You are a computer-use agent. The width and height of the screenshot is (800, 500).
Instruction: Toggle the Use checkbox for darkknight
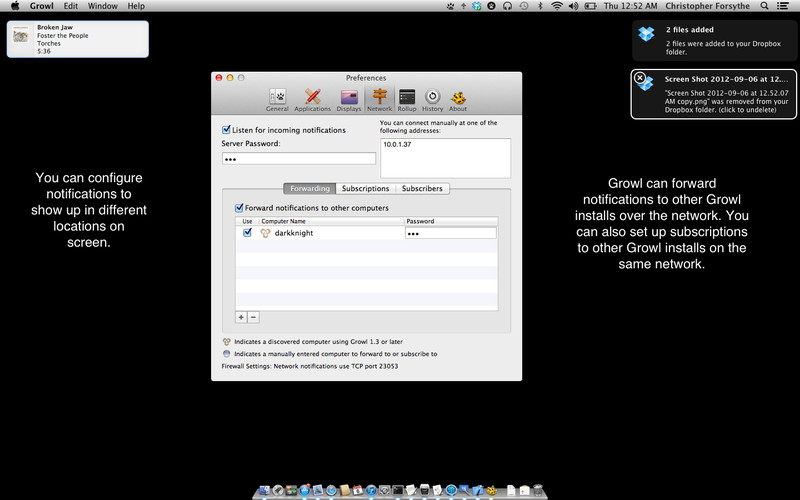tap(248, 232)
